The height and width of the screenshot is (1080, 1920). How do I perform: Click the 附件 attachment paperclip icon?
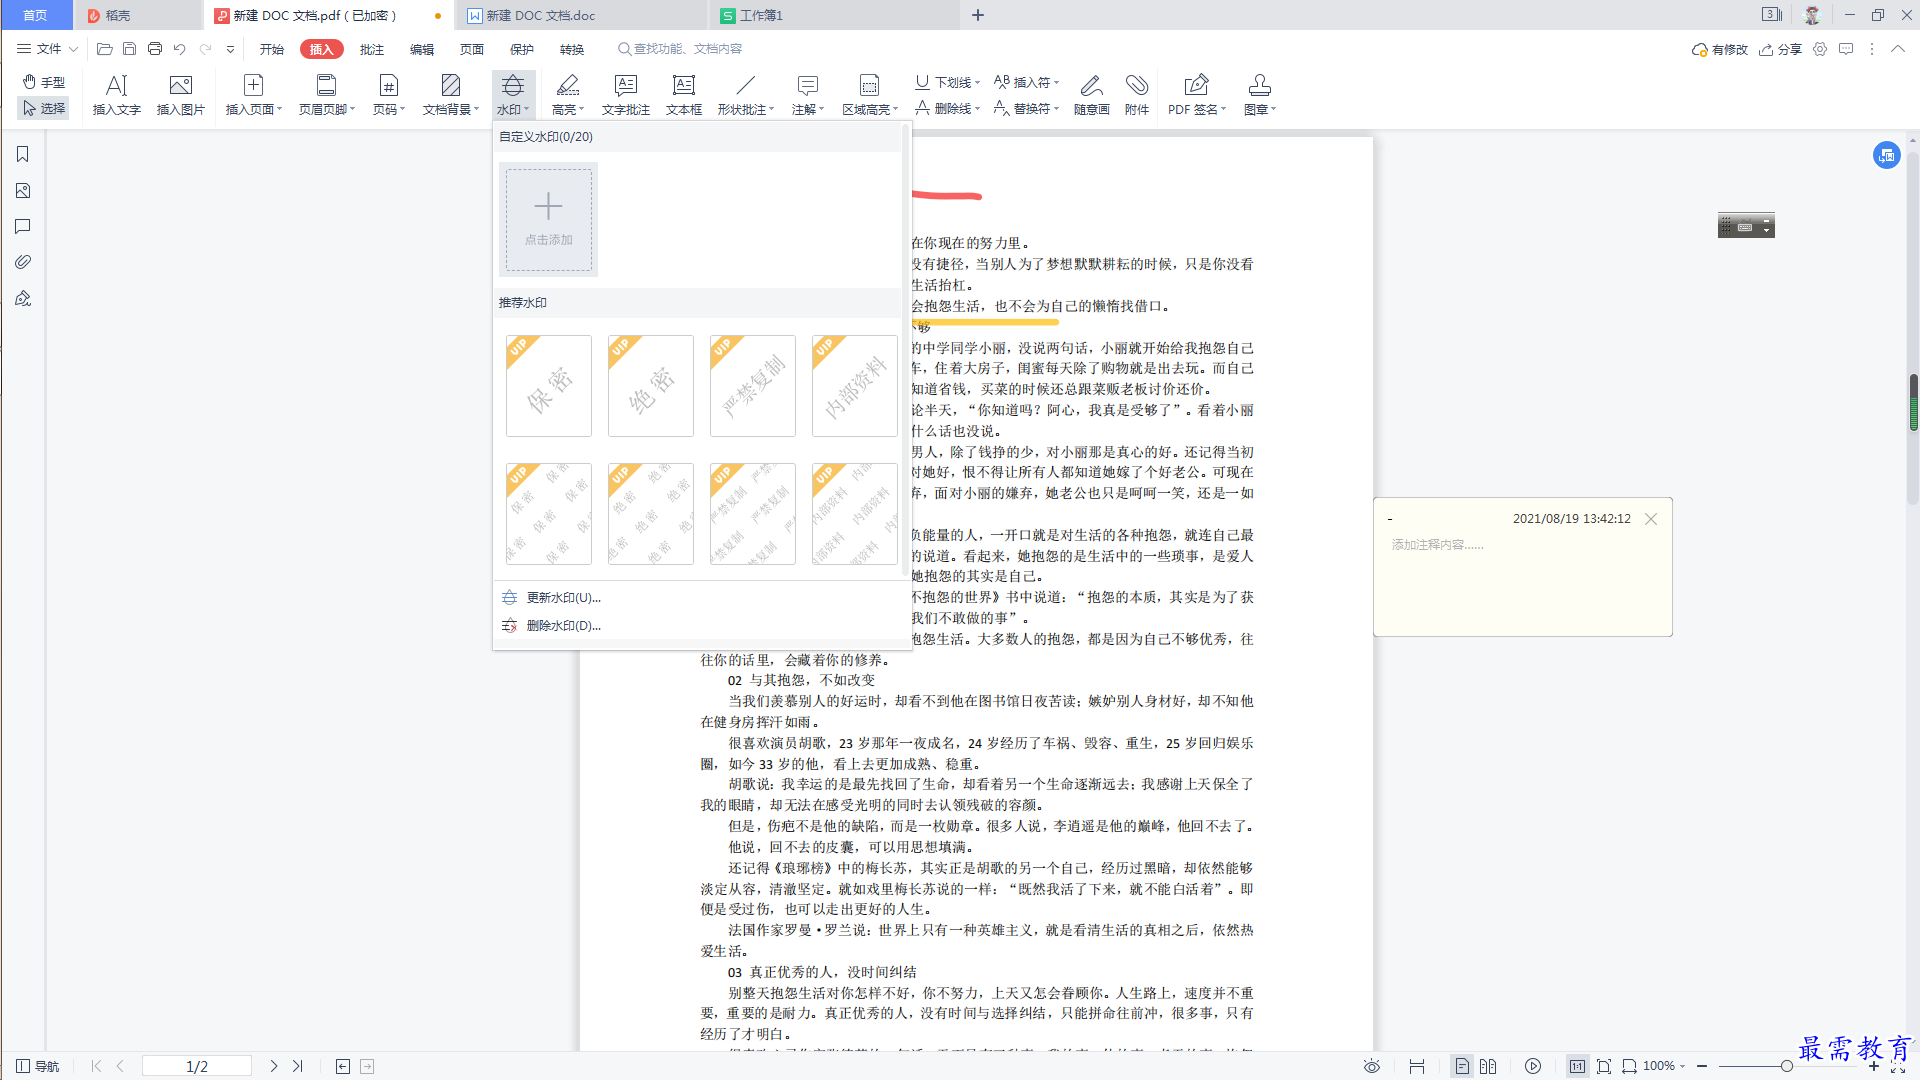click(x=1137, y=95)
